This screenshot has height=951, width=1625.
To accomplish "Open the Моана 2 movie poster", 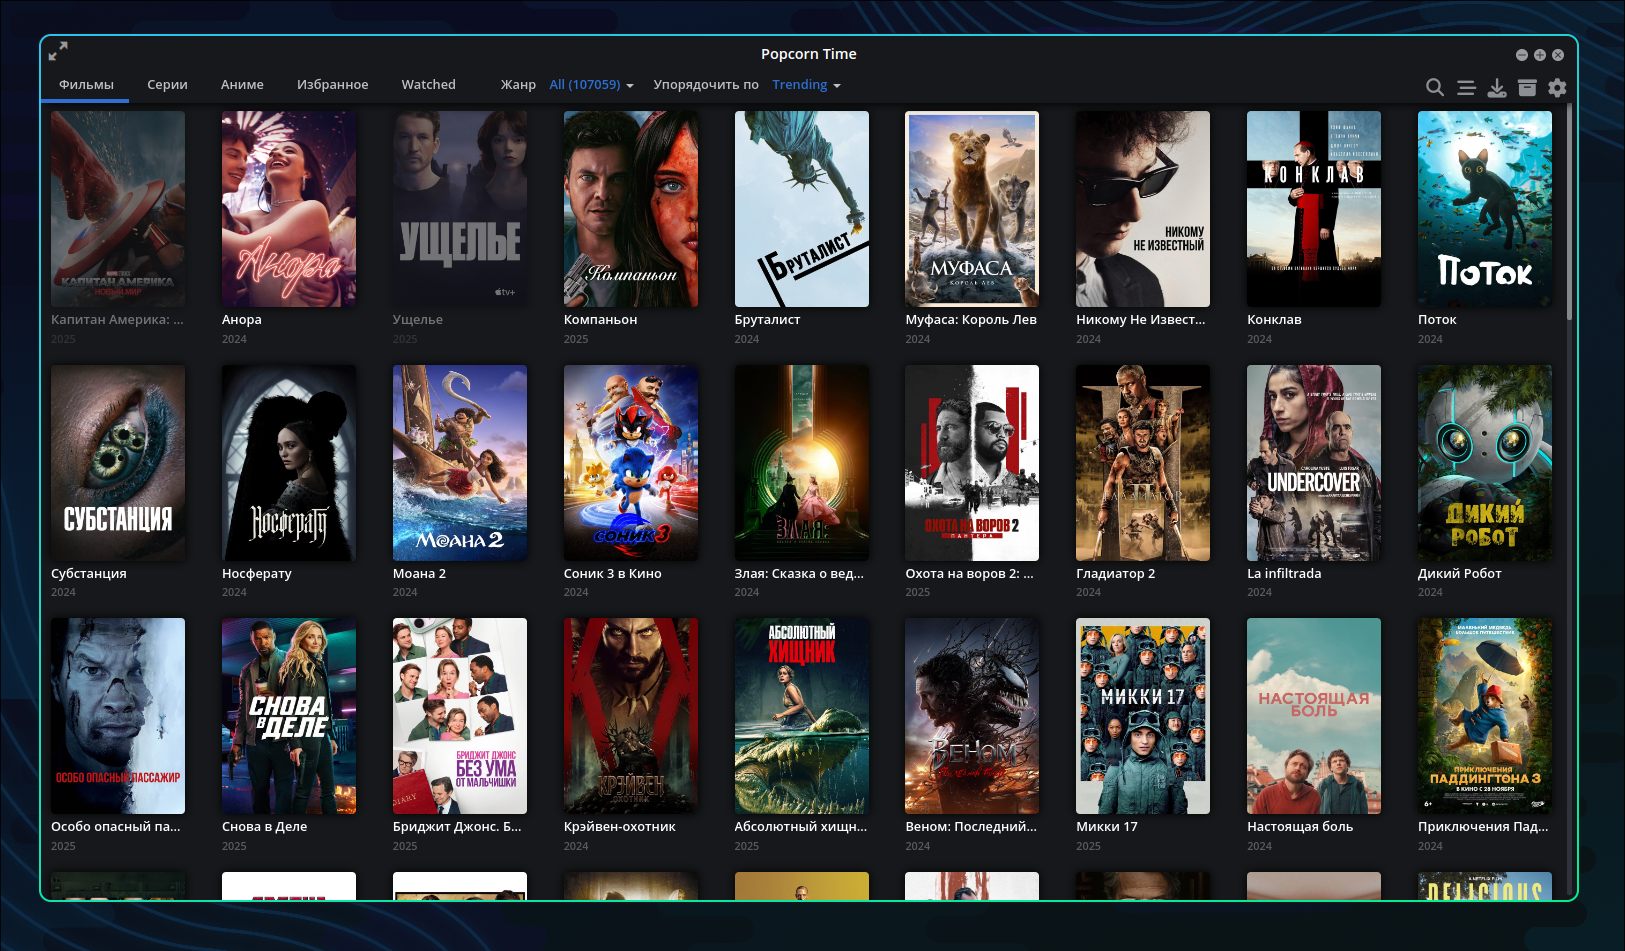I will click(460, 463).
